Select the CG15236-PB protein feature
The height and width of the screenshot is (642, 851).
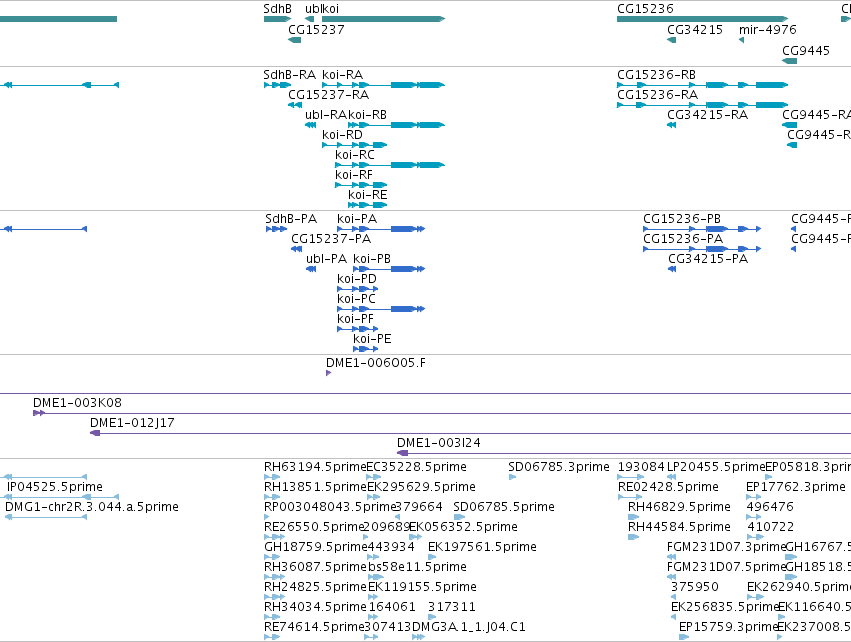(702, 229)
